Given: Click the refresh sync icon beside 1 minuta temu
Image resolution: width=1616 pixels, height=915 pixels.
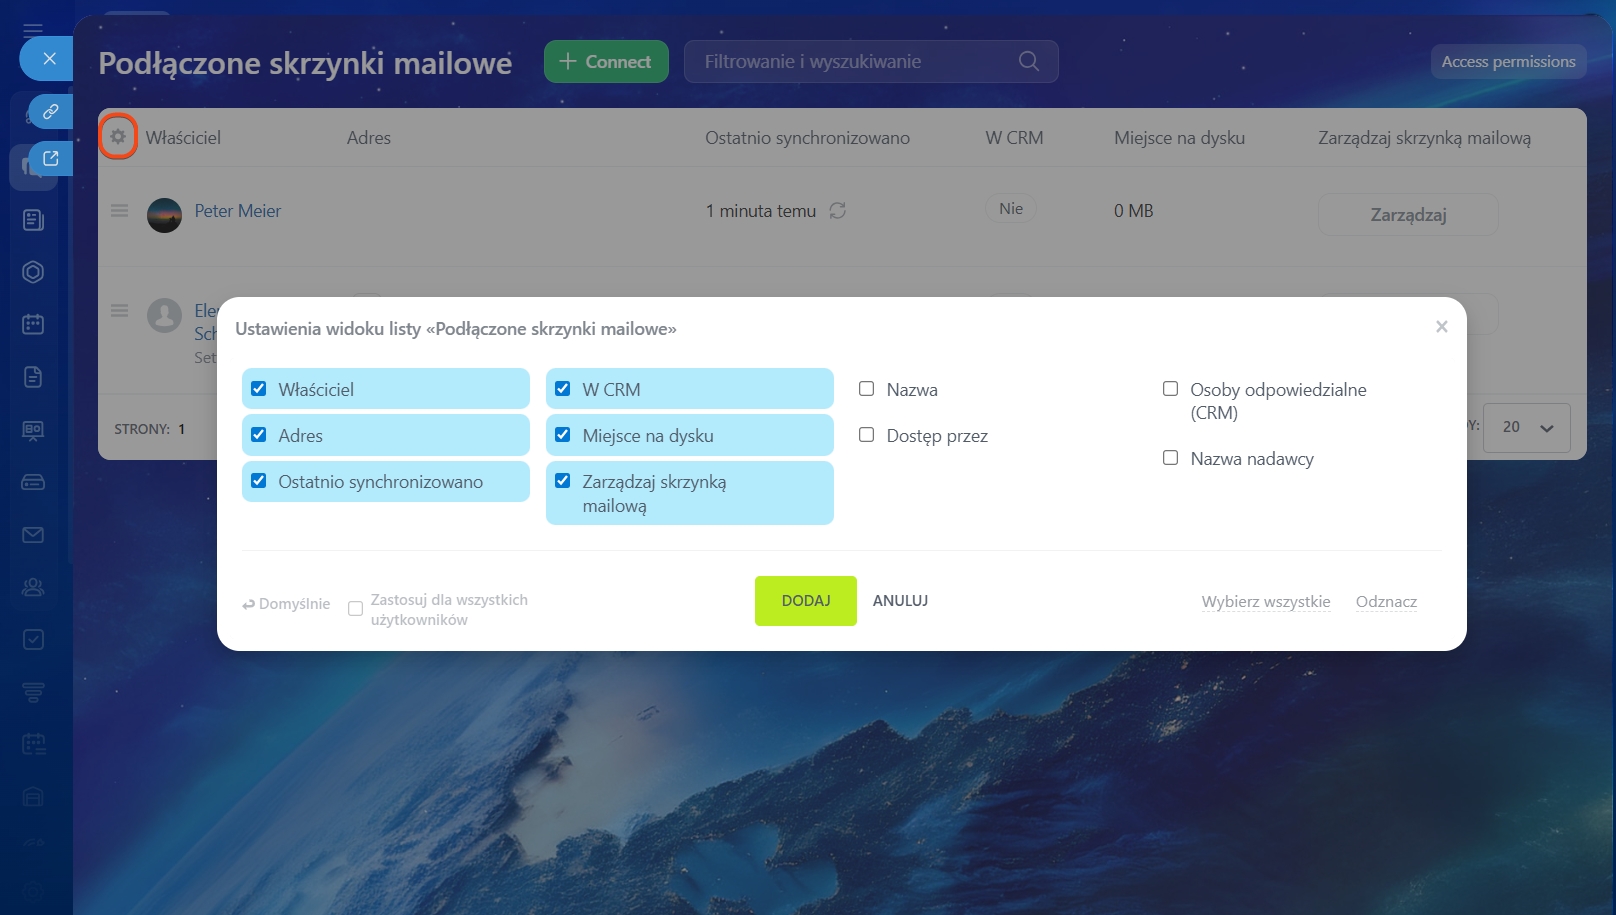Looking at the screenshot, I should [837, 211].
